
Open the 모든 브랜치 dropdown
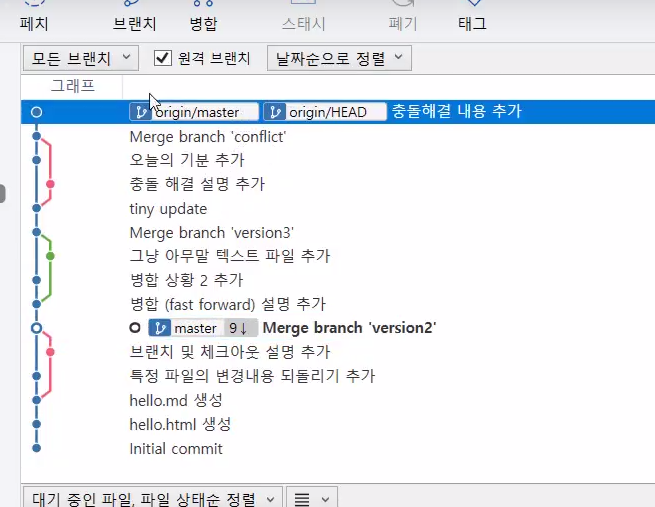[x=81, y=58]
